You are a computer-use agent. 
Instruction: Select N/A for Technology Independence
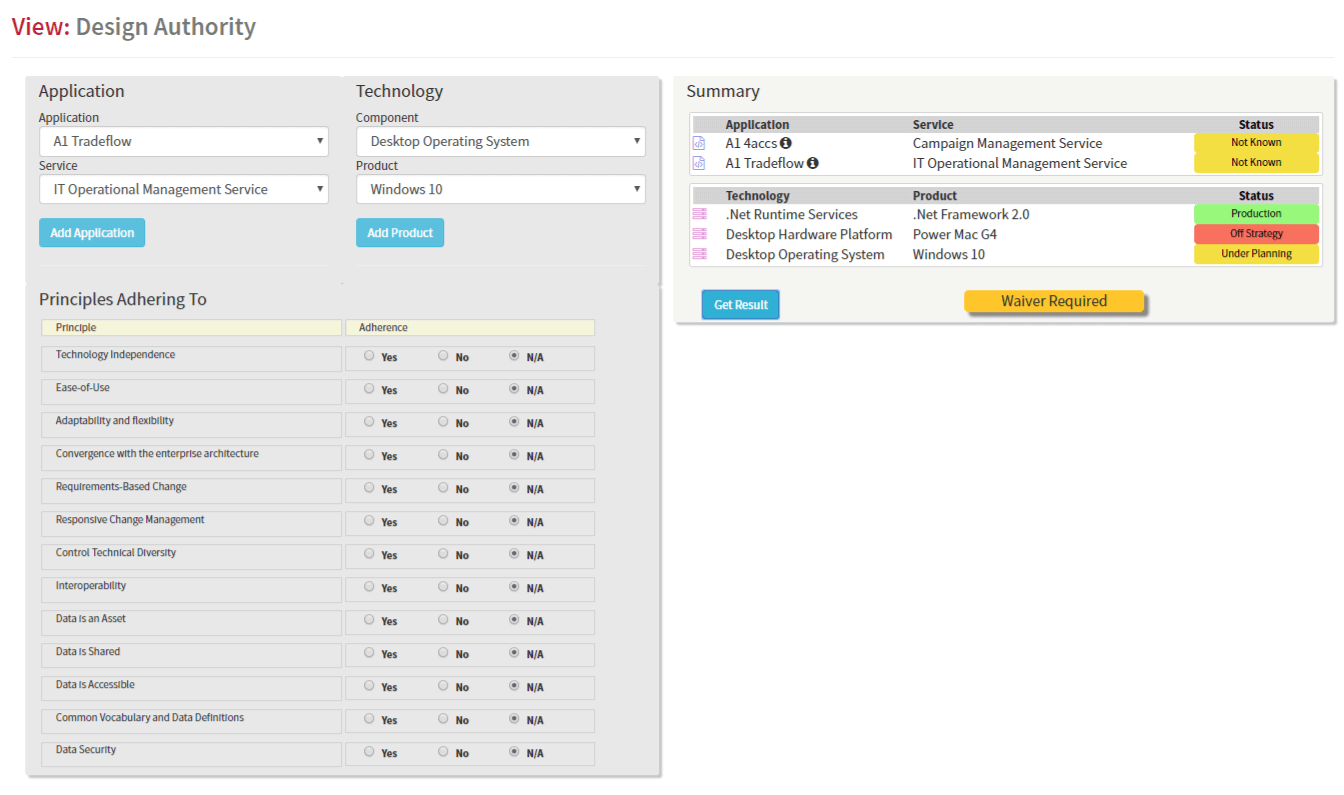(x=515, y=355)
